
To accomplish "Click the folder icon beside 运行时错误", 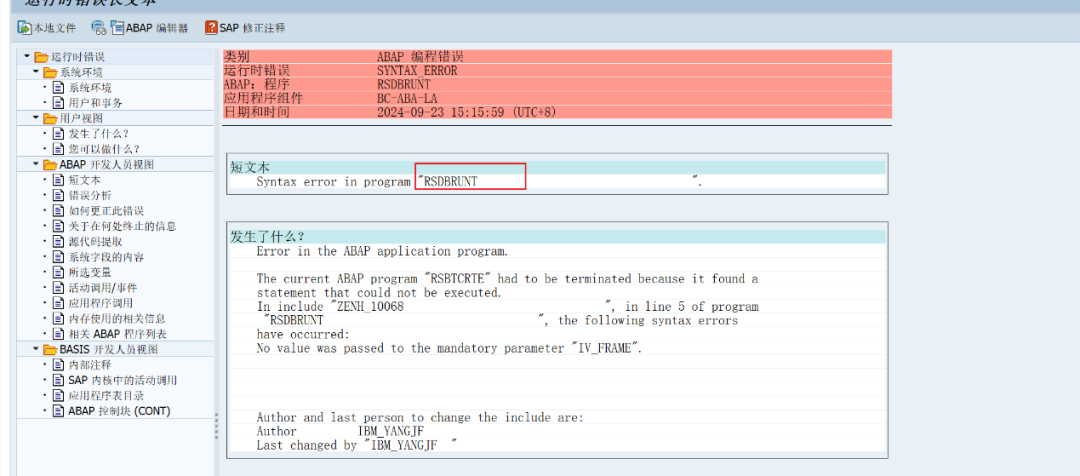I will [x=41, y=56].
